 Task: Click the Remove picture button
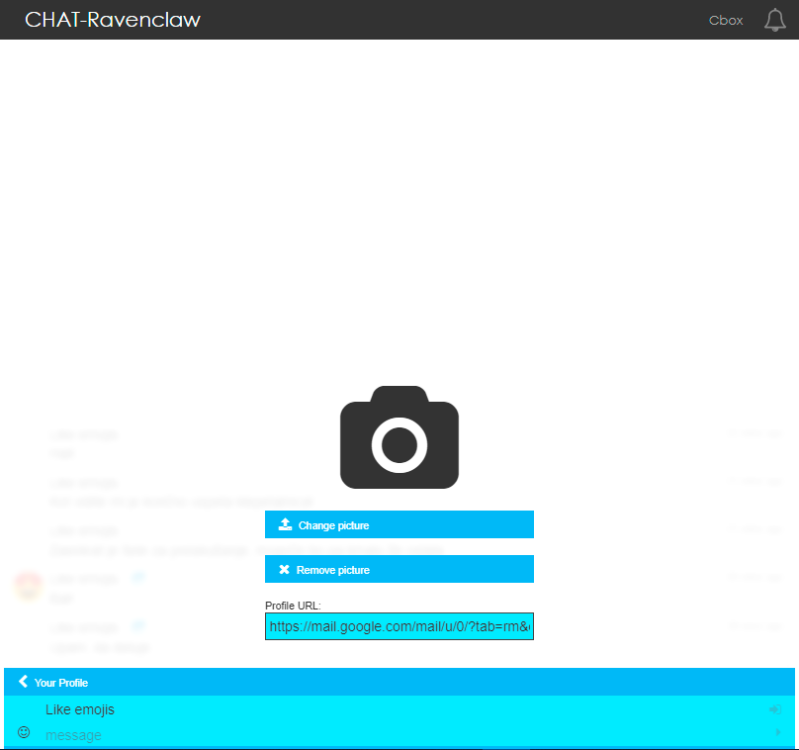click(399, 569)
